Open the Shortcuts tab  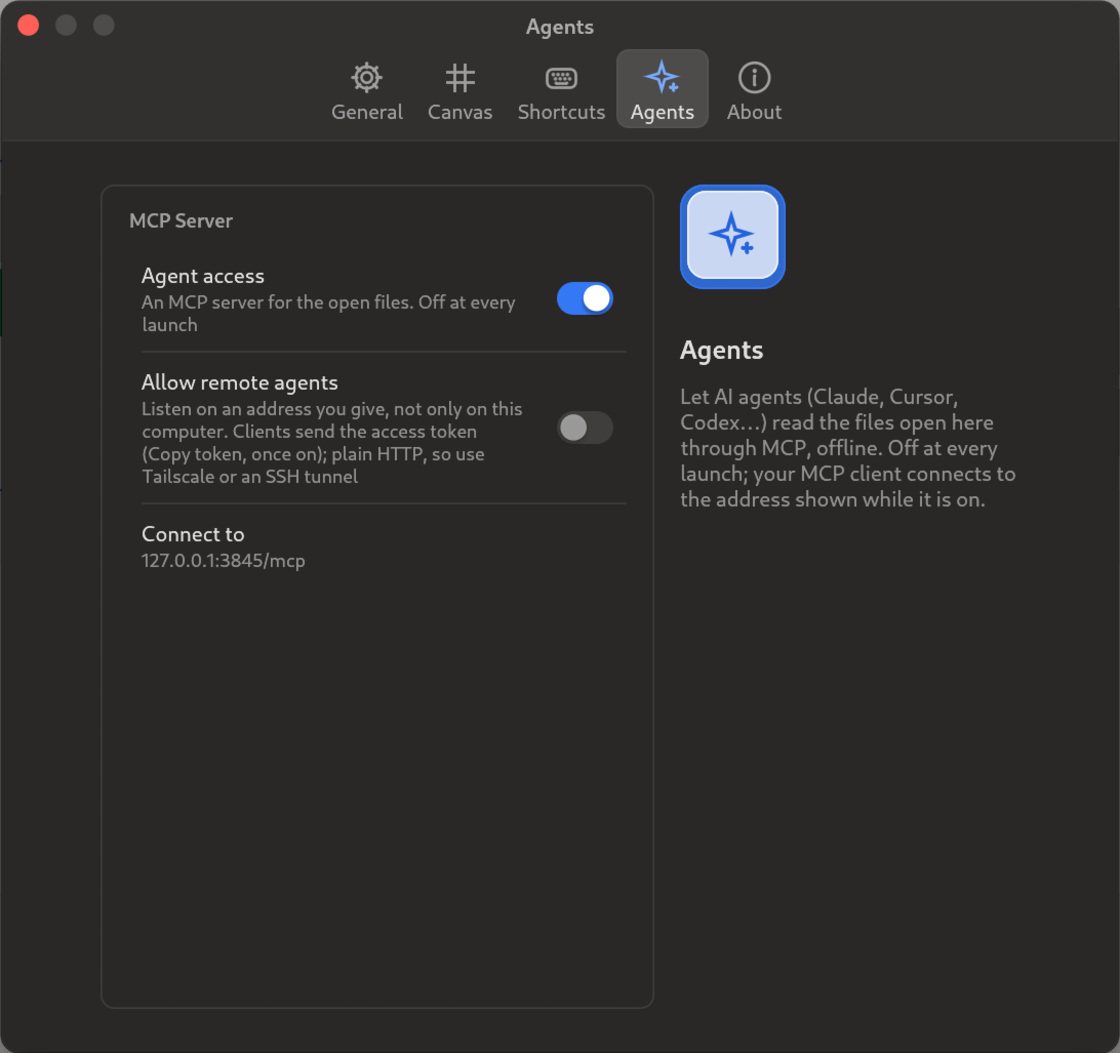point(561,91)
